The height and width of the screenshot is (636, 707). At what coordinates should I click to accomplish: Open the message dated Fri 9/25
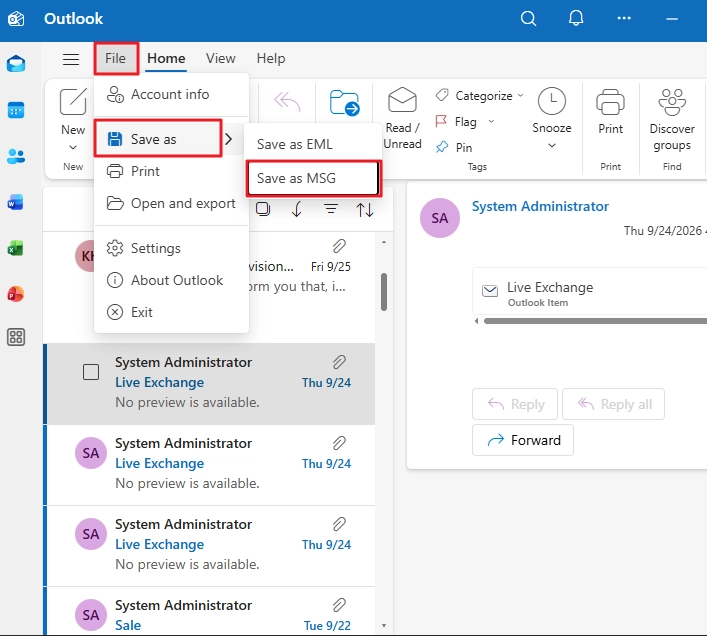click(x=211, y=287)
